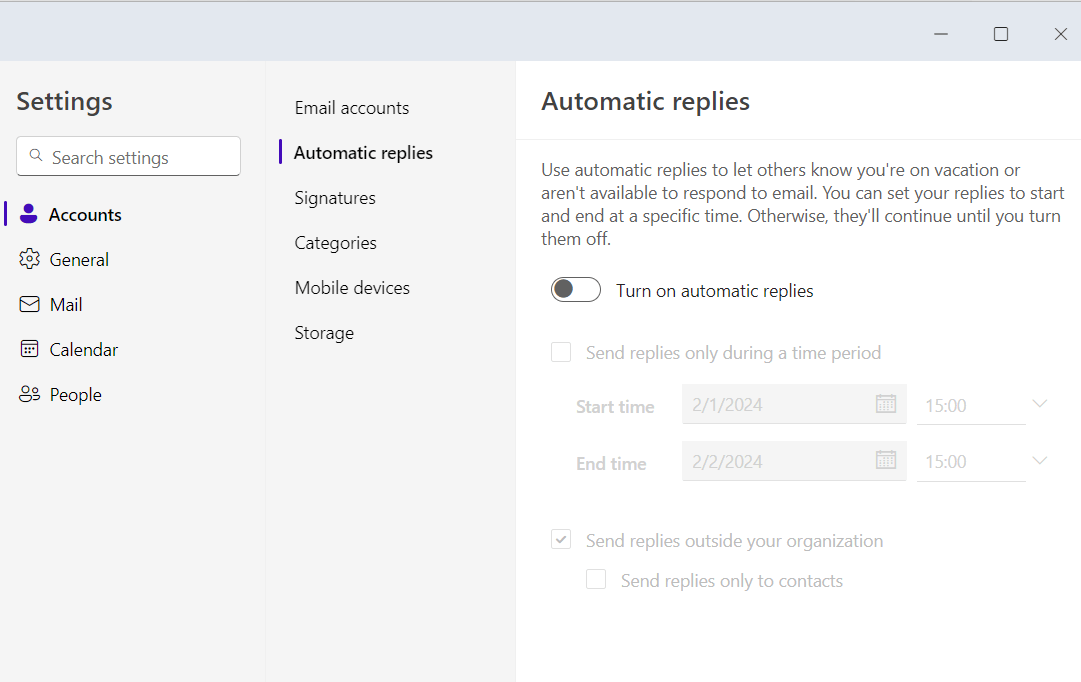Click the search magnifier icon

(x=37, y=156)
